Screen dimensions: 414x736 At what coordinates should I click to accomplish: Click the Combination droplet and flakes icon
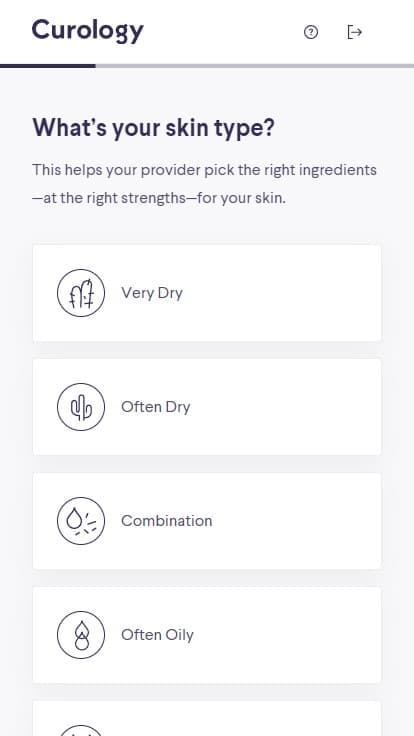tap(81, 521)
